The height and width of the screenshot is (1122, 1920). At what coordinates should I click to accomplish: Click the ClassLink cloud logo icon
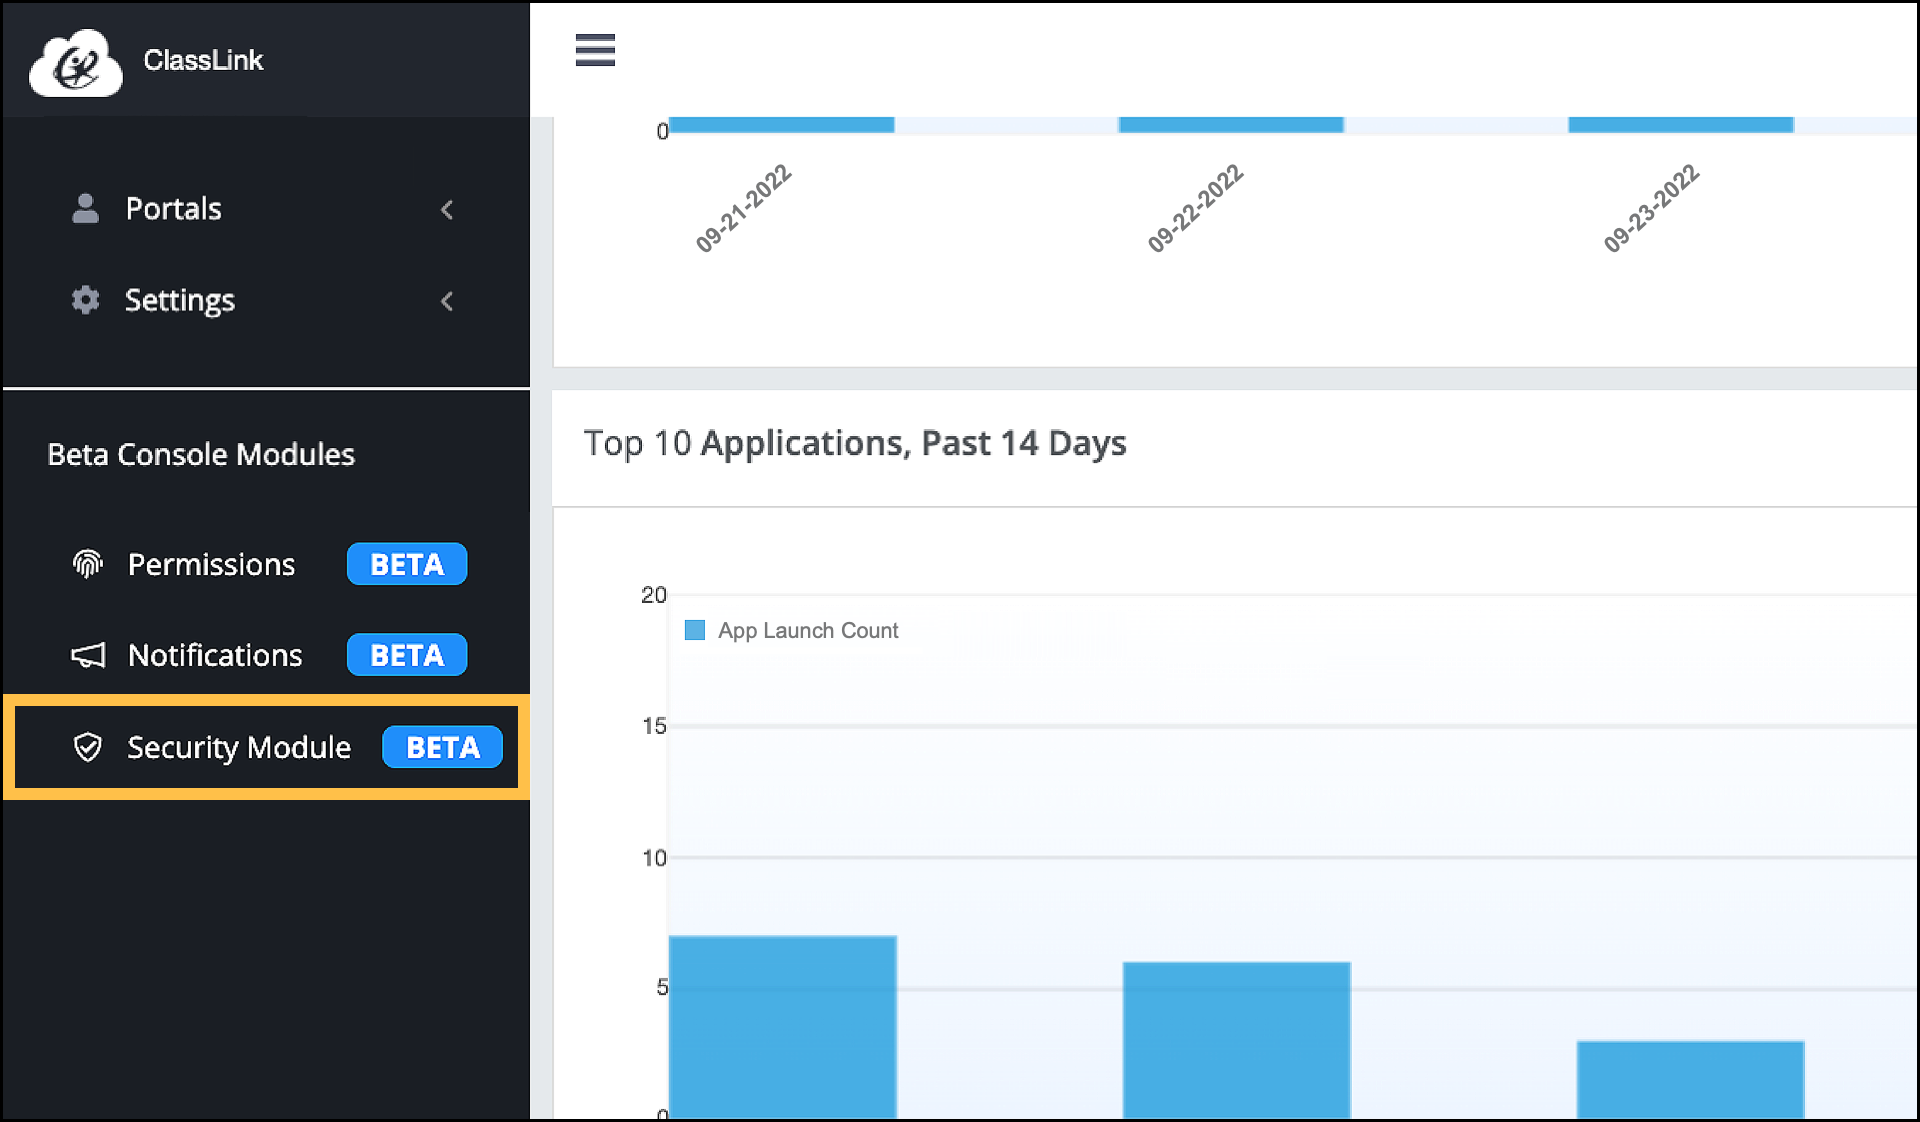pos(76,63)
